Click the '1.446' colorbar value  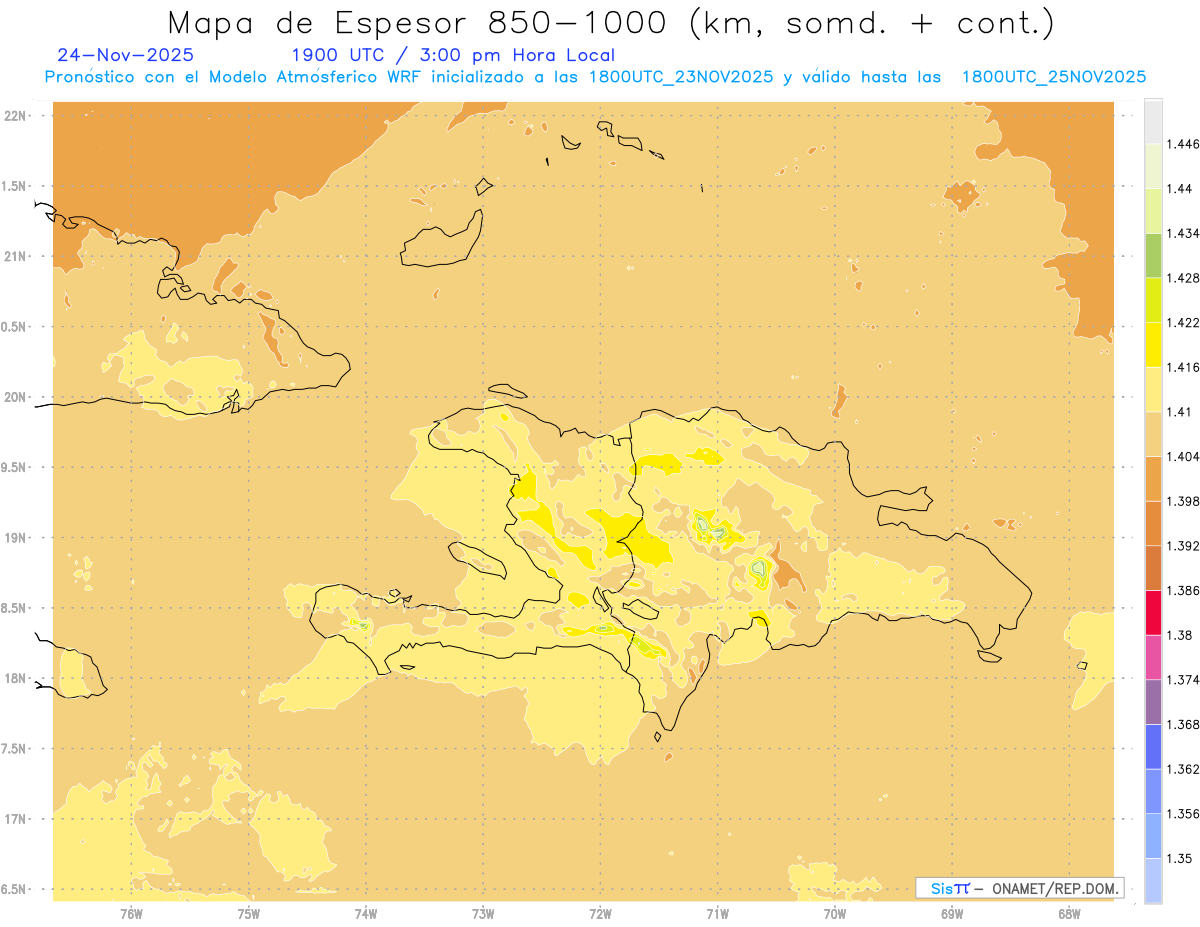click(1185, 144)
